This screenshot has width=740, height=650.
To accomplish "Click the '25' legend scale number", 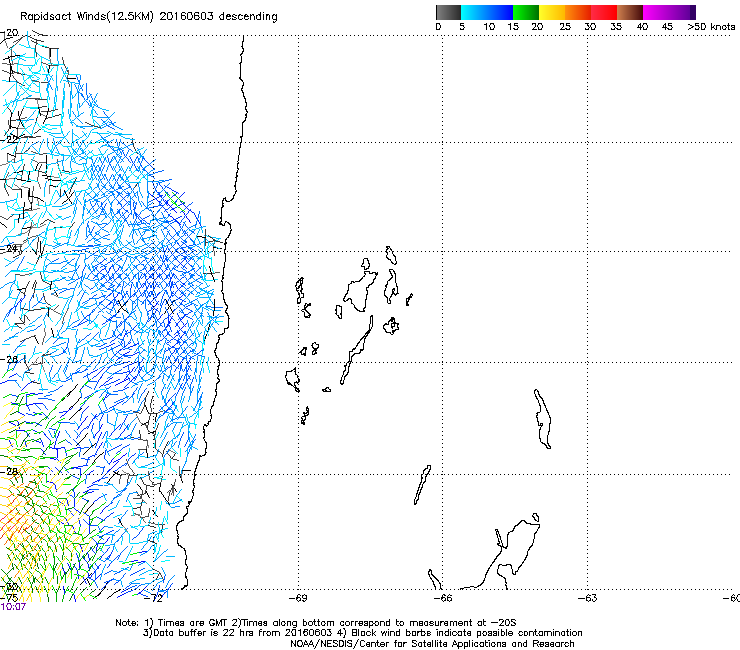I will (x=565, y=27).
